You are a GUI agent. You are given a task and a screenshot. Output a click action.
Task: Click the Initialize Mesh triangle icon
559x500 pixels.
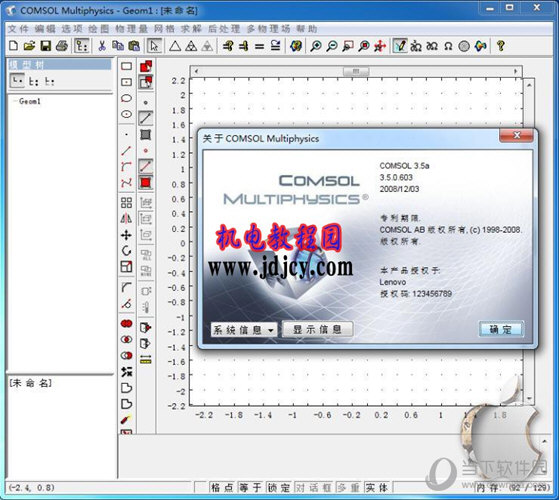click(x=175, y=46)
